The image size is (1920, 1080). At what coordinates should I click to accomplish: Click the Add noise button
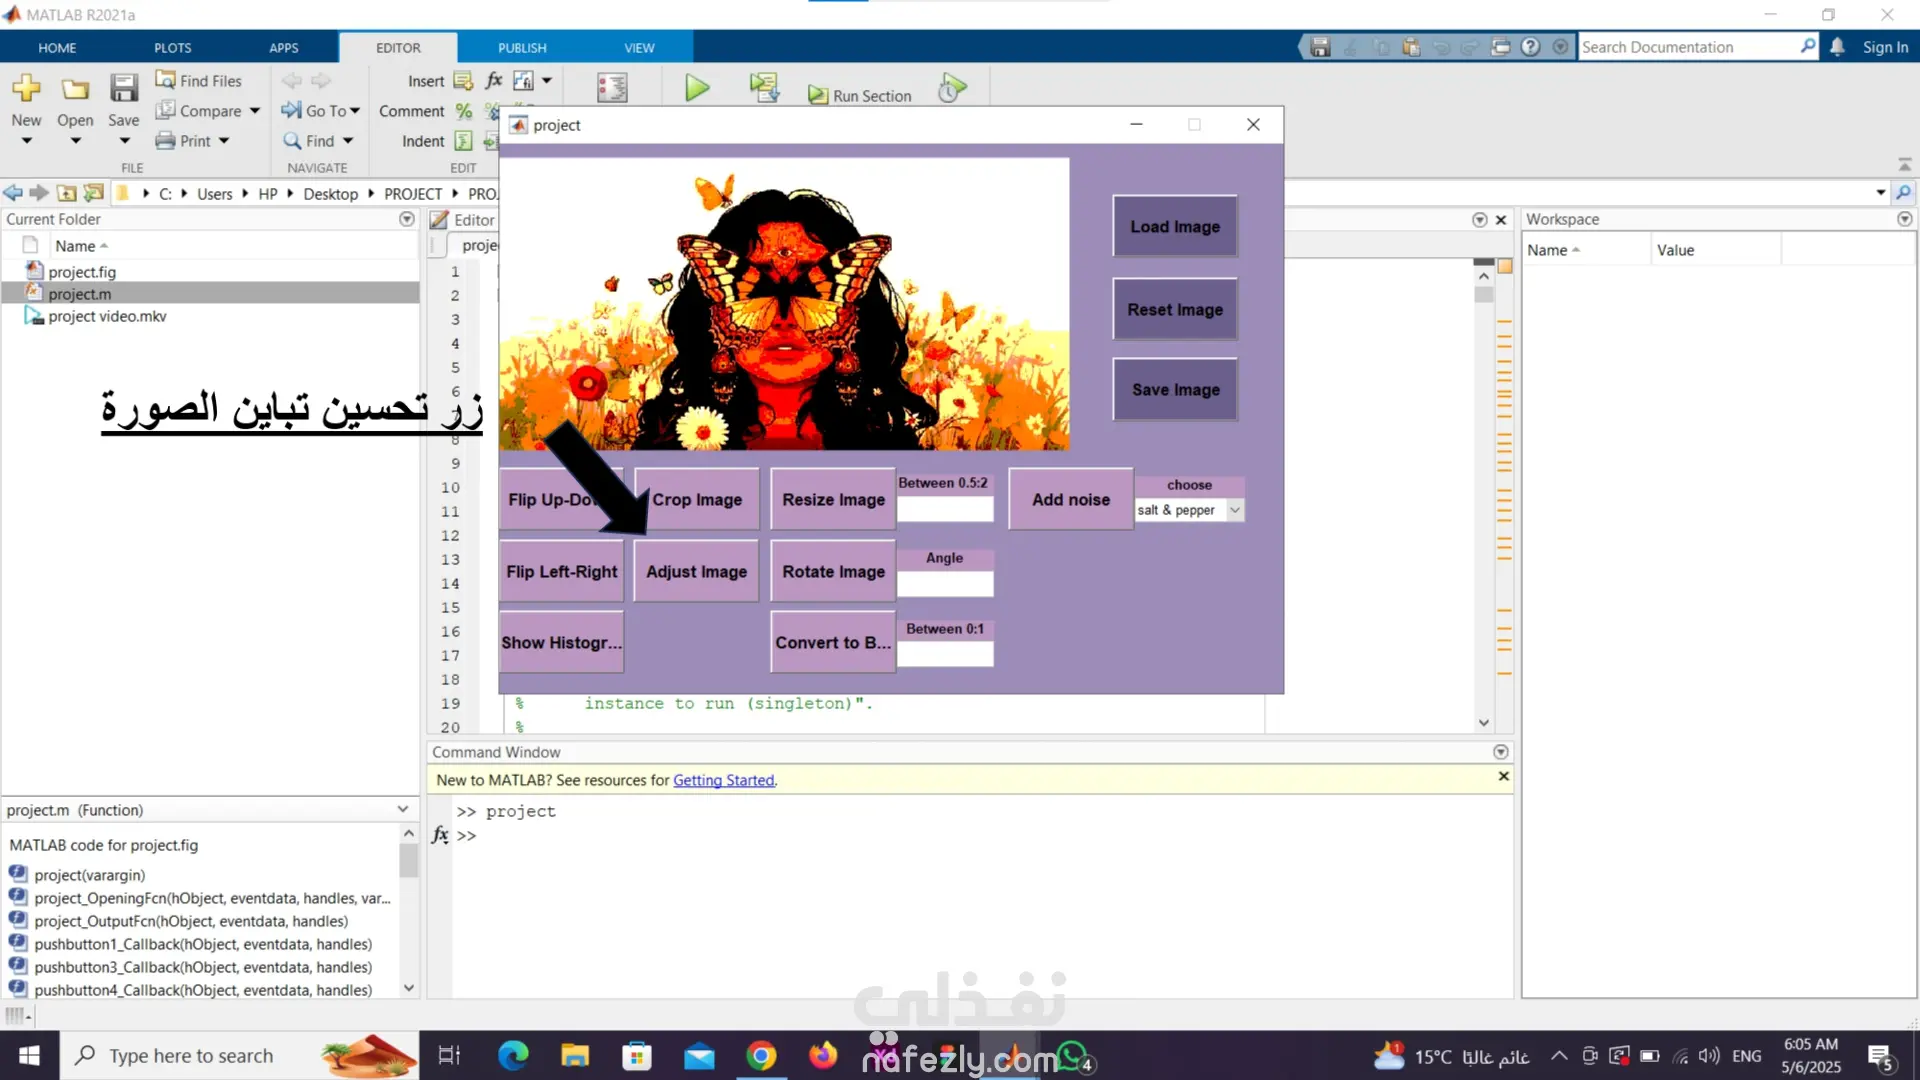coord(1071,499)
